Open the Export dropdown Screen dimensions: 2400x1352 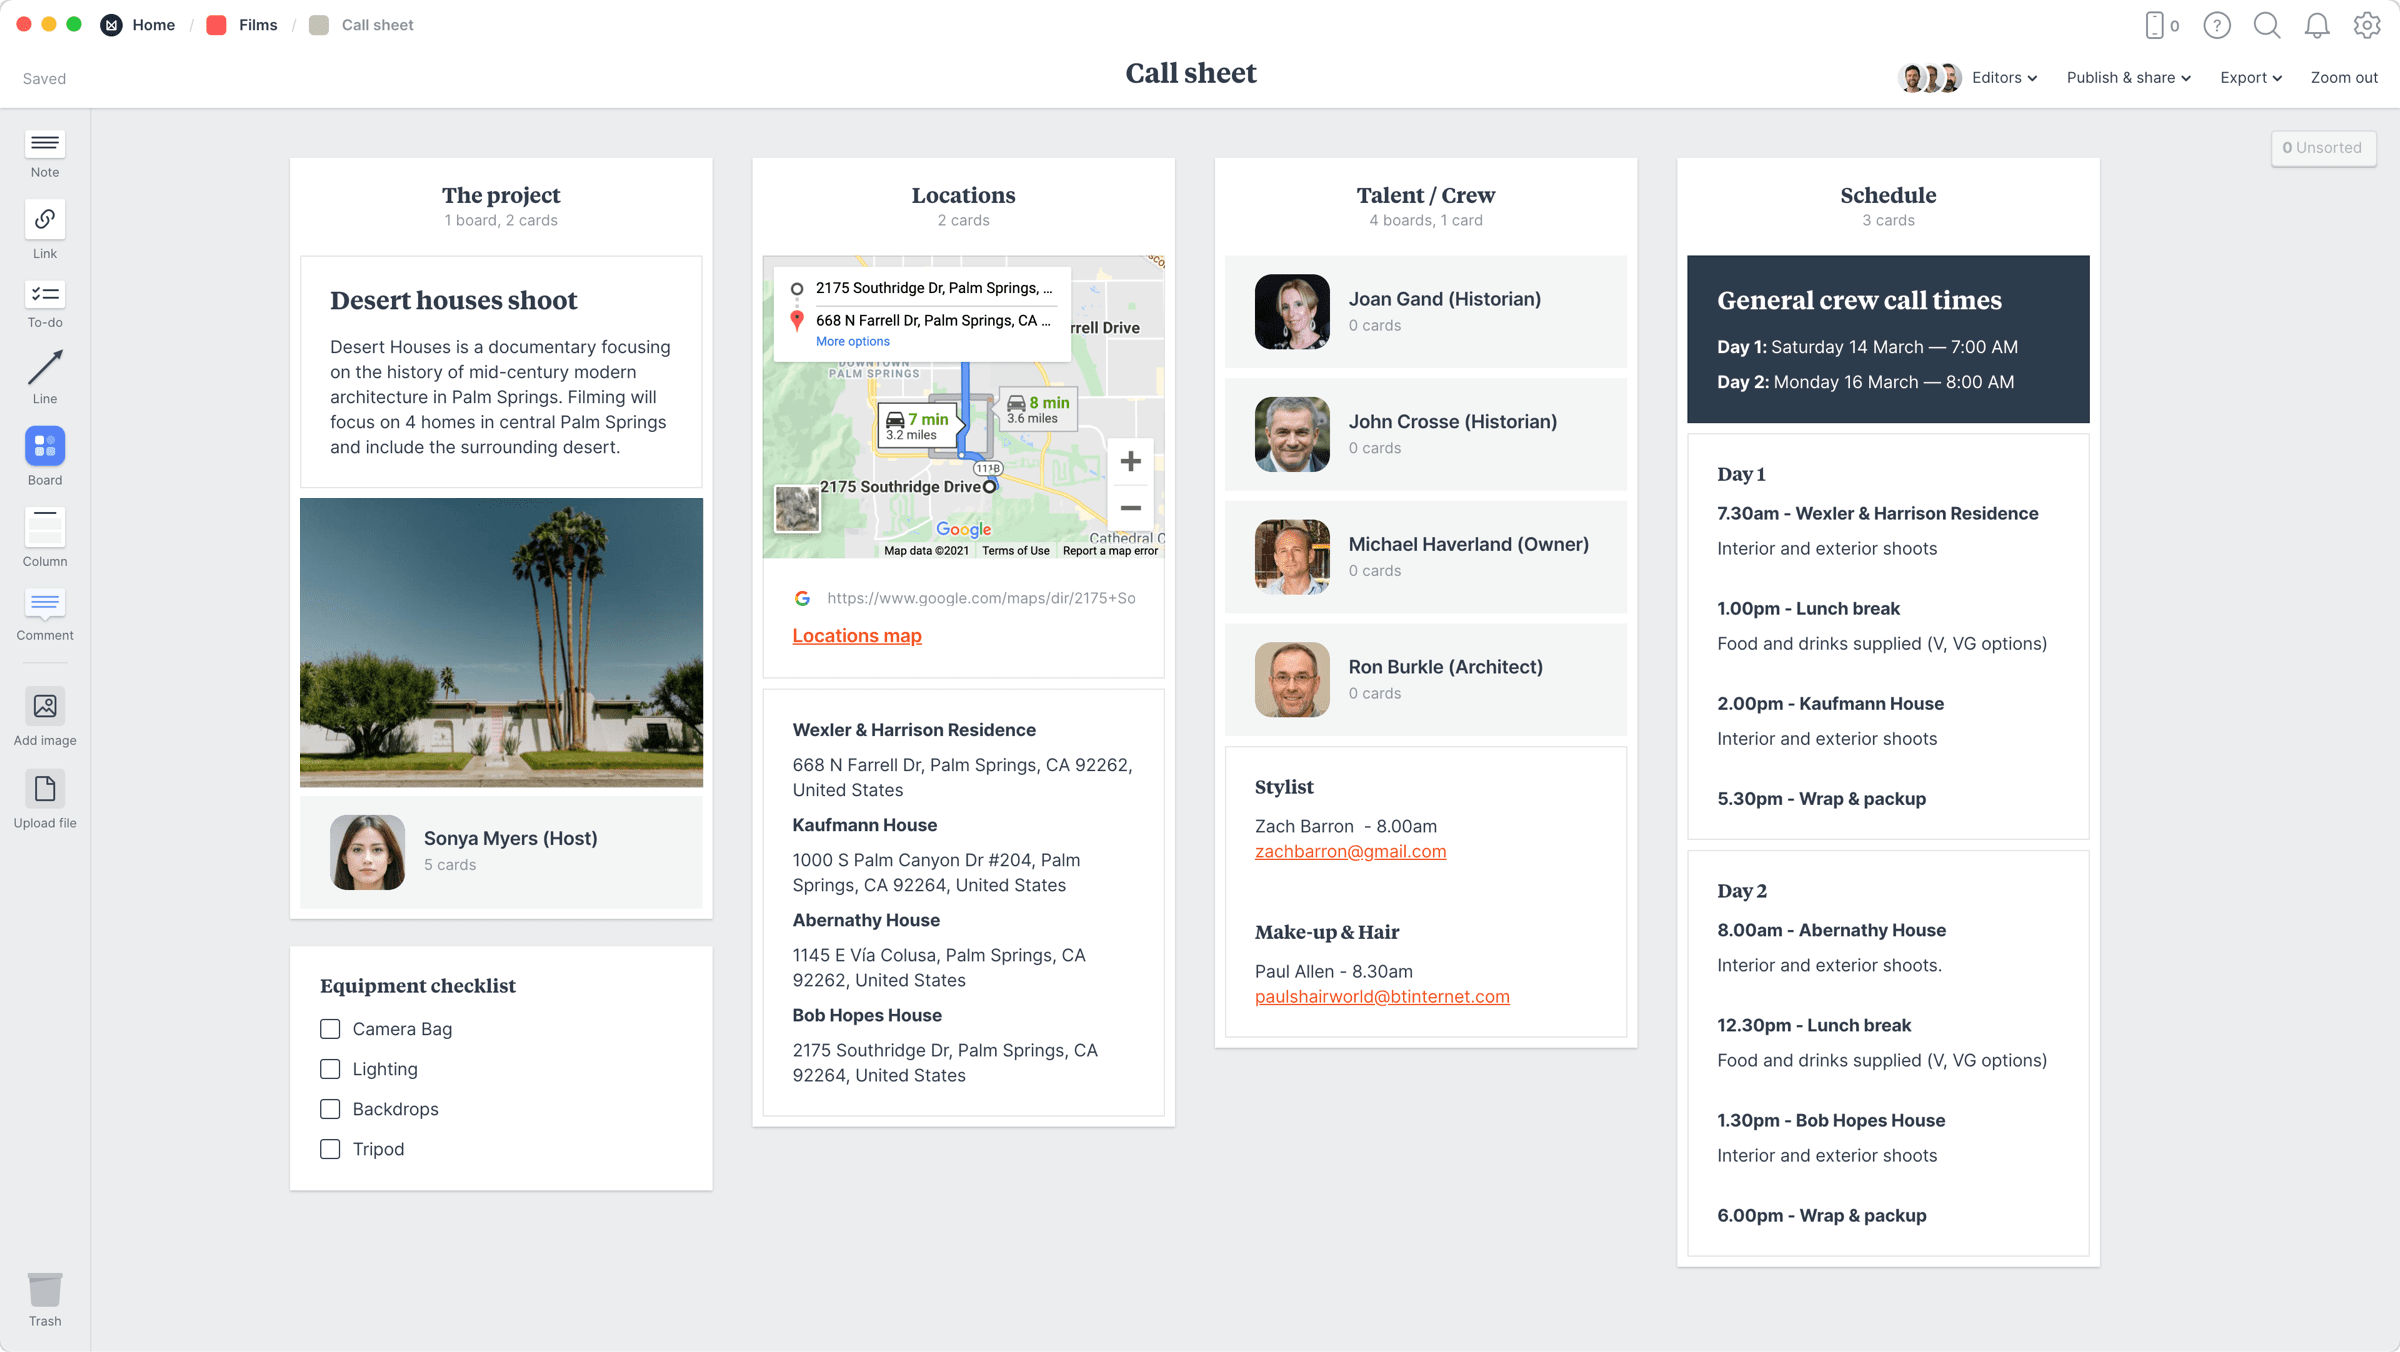(x=2250, y=78)
